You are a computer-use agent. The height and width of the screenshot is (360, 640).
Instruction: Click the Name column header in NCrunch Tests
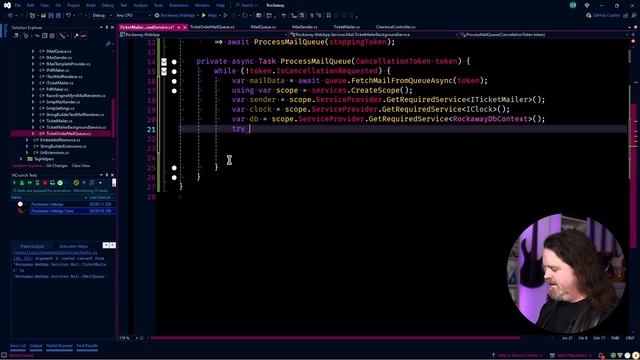tap(16, 198)
